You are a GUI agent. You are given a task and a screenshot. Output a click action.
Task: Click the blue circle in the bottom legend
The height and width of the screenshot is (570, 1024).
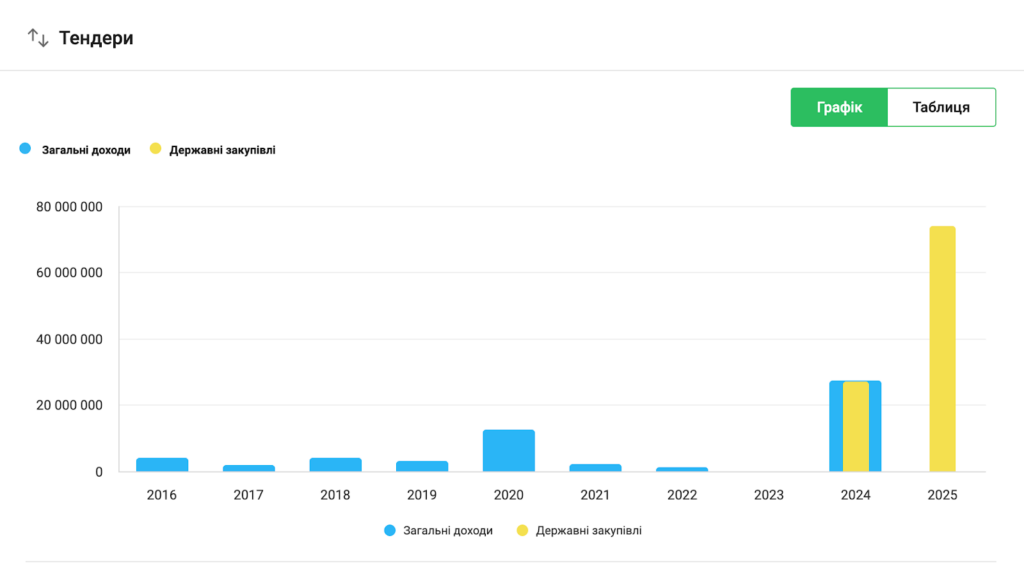390,530
